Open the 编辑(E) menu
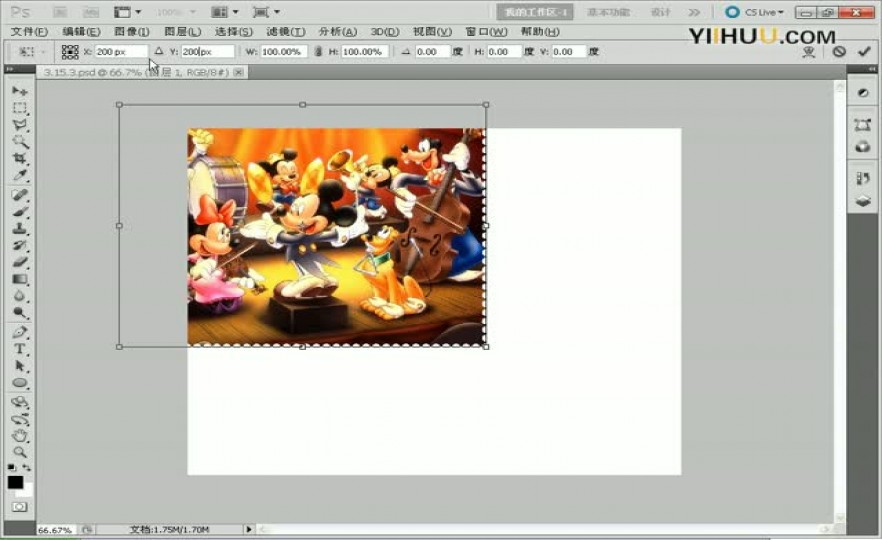This screenshot has height=540, width=882. click(82, 32)
